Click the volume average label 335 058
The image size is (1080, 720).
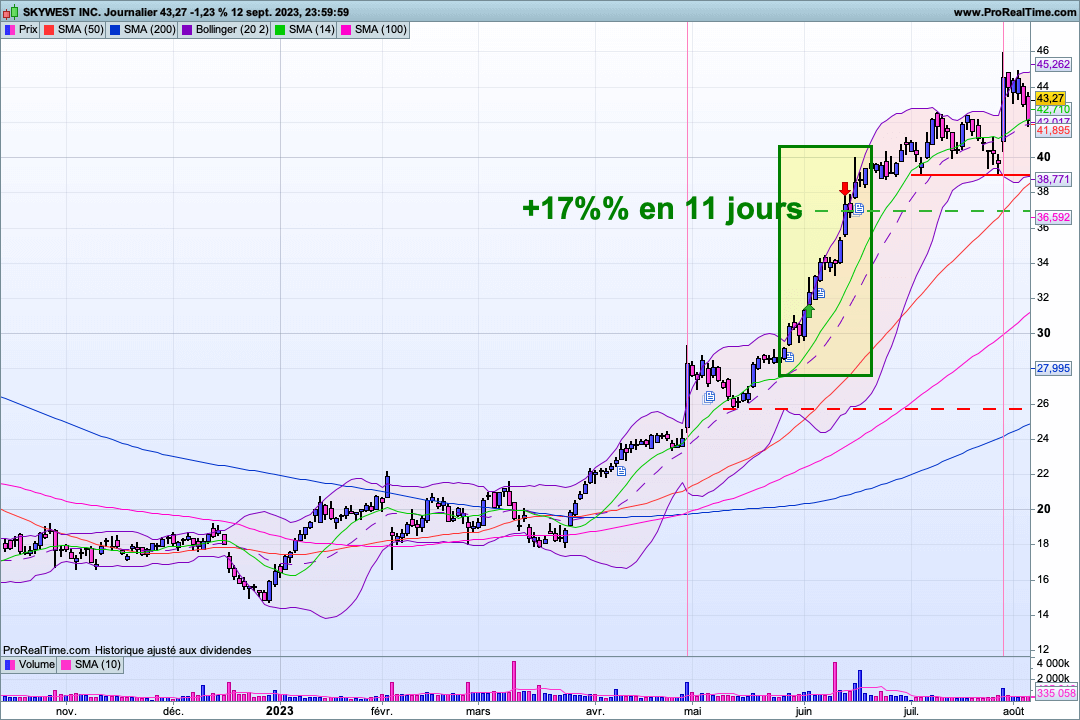pyautogui.click(x=1056, y=693)
